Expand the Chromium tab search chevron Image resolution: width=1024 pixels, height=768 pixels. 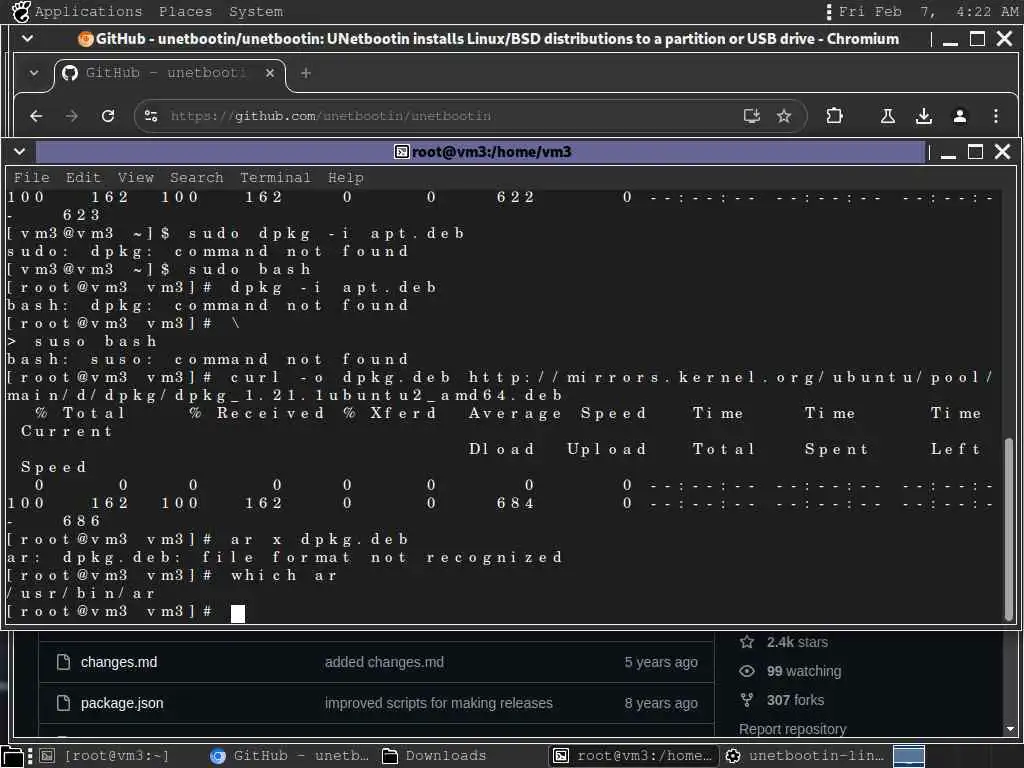(33, 73)
